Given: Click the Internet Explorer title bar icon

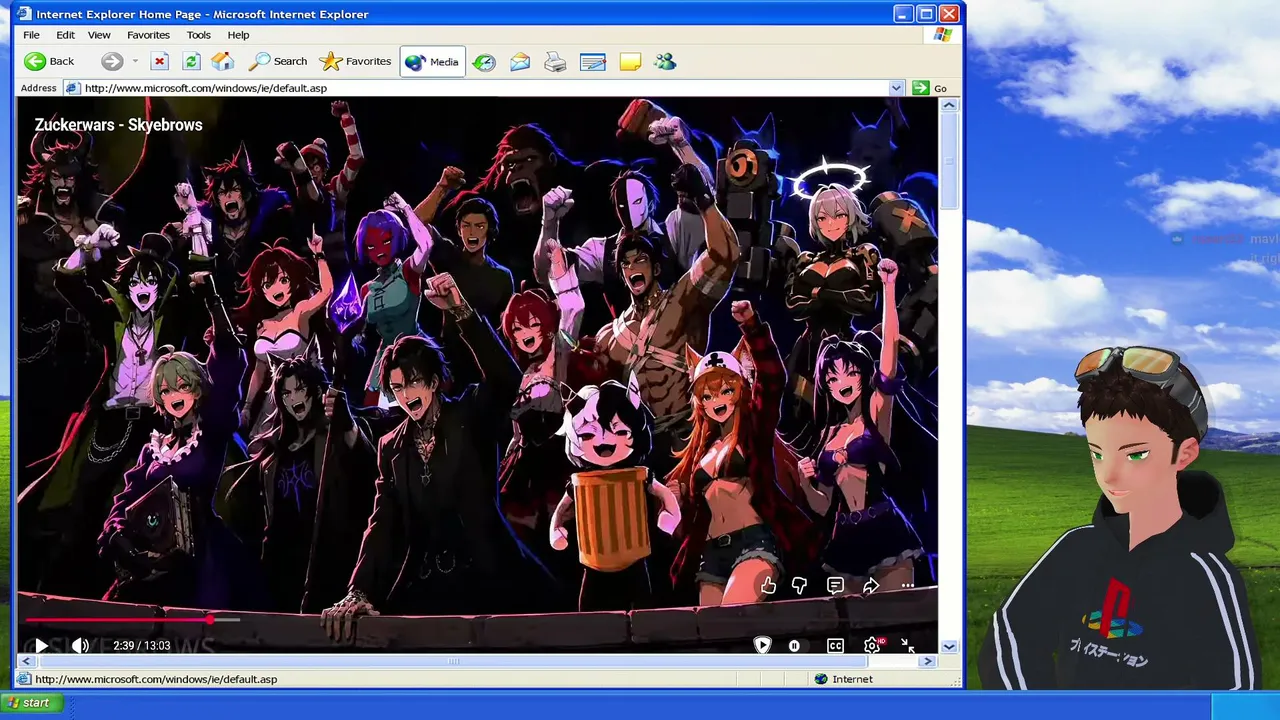Looking at the screenshot, I should (24, 14).
